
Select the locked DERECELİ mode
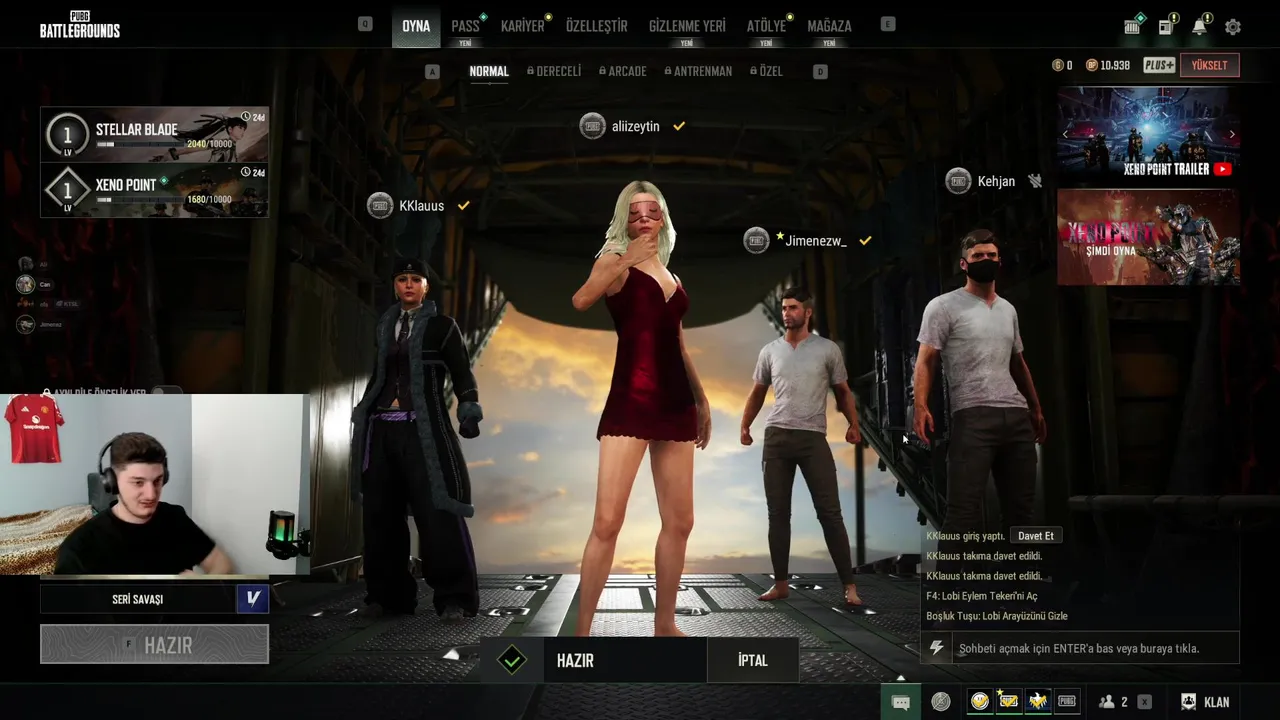tap(554, 72)
